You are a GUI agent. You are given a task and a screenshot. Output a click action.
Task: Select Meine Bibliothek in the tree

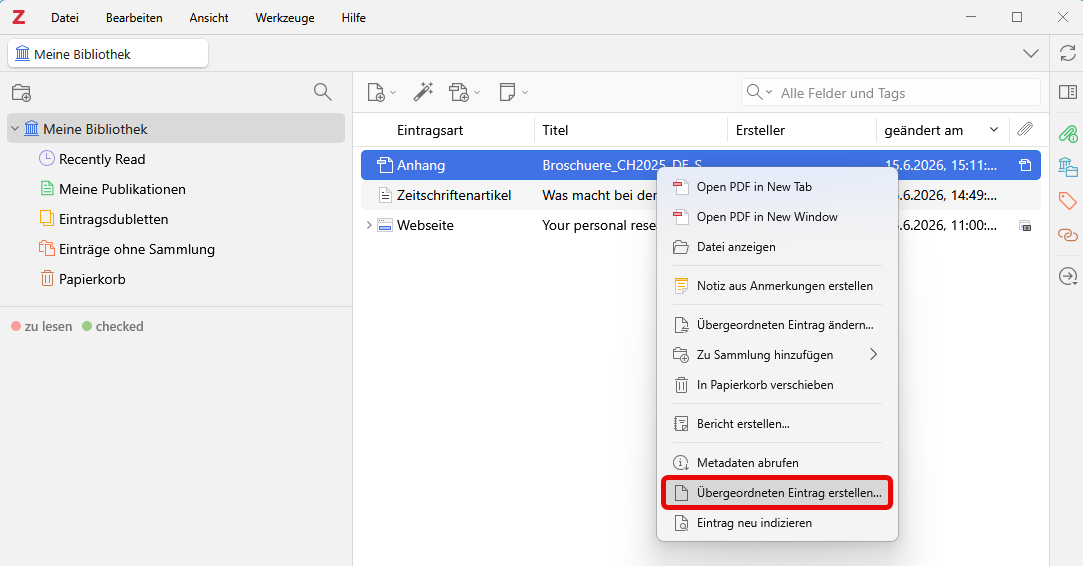176,129
